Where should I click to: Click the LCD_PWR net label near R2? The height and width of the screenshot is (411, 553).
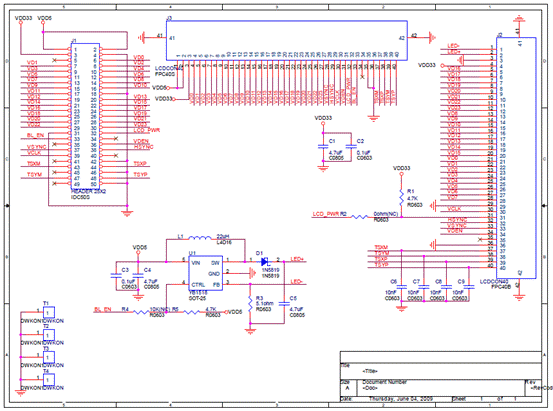click(326, 214)
